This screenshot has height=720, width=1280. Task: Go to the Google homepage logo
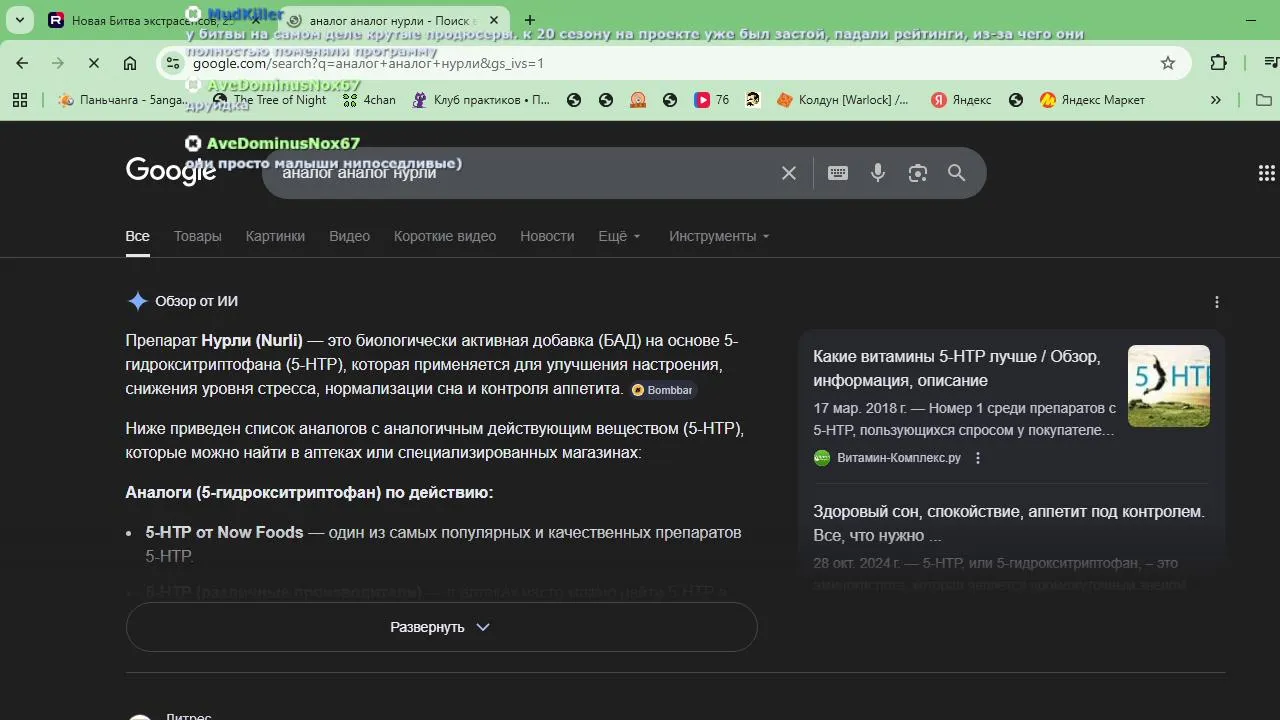point(171,172)
